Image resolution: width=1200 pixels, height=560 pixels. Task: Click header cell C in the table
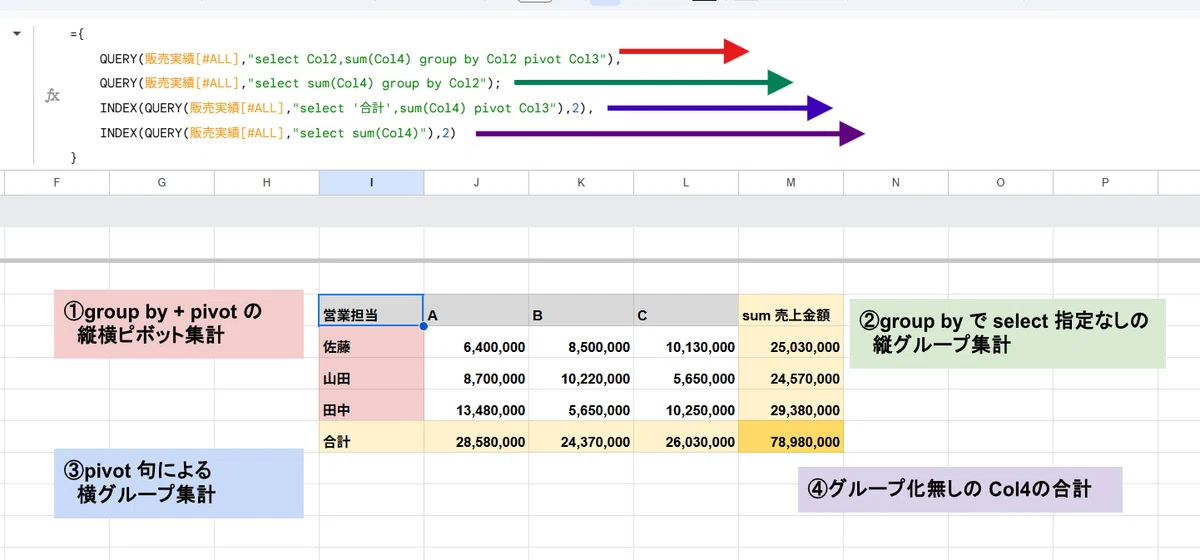point(686,311)
